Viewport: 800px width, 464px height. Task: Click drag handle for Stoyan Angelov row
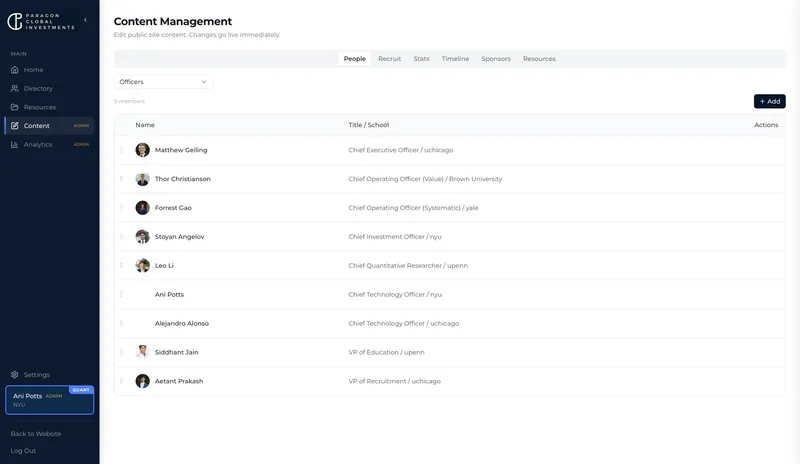pyautogui.click(x=121, y=236)
